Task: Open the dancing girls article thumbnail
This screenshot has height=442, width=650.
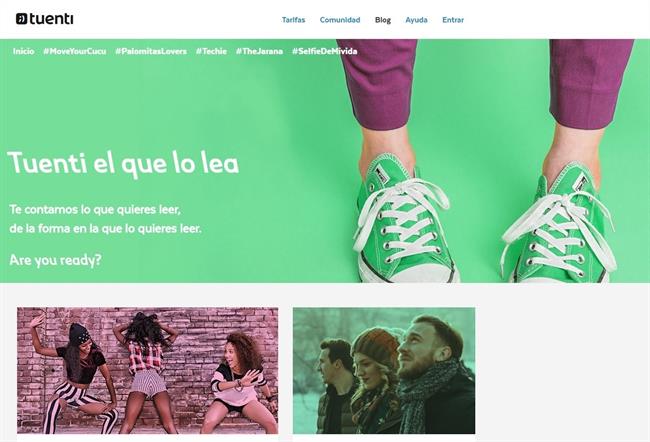Action: (148, 370)
